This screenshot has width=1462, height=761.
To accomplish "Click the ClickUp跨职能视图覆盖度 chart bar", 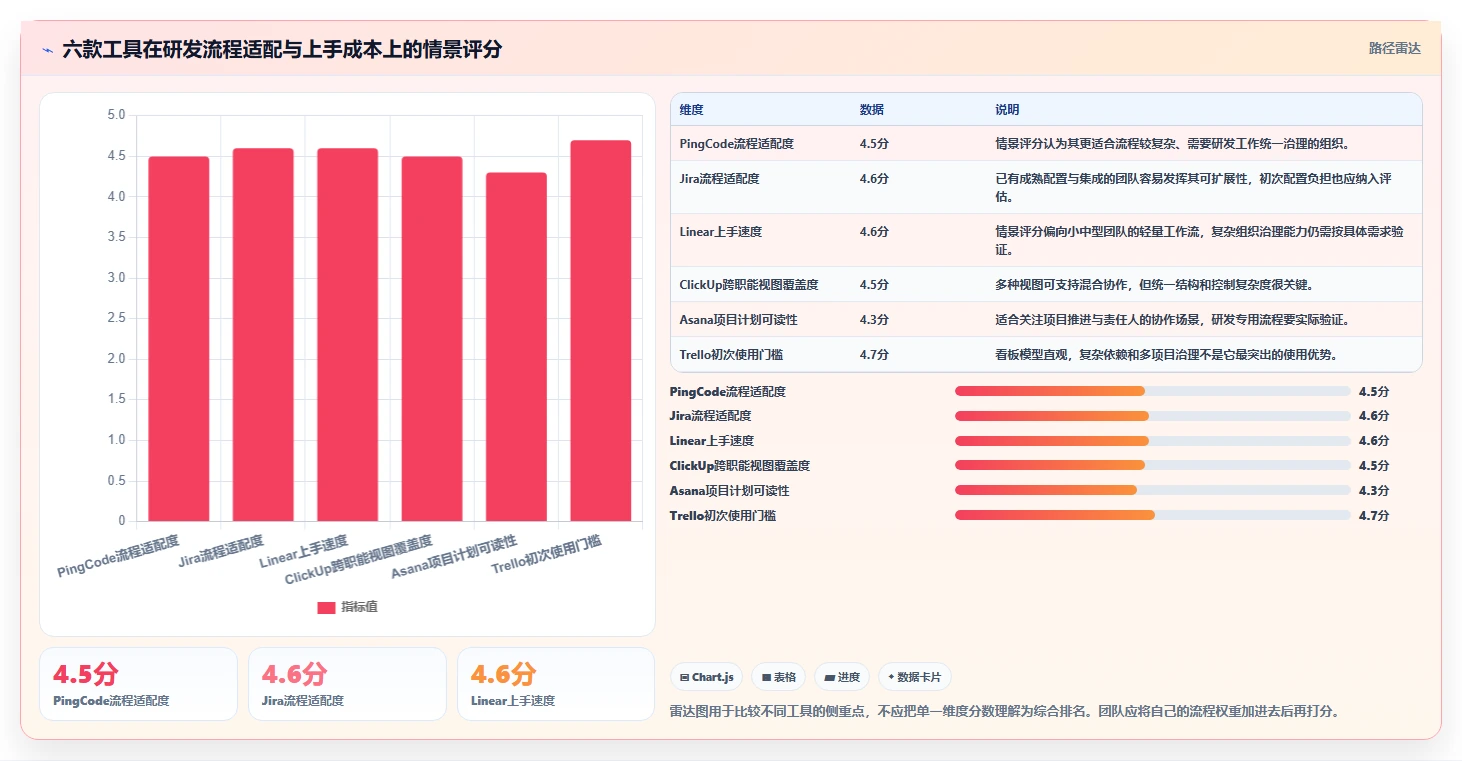I will point(432,339).
